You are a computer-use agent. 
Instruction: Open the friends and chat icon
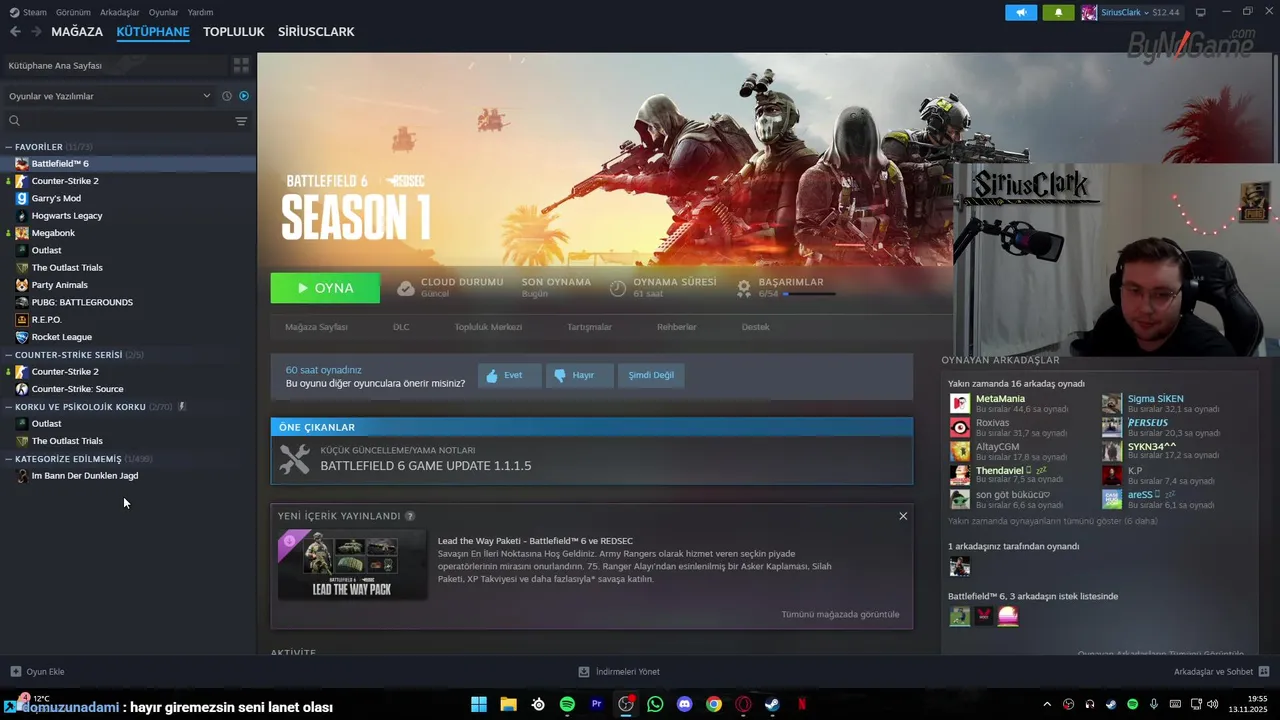1264,671
